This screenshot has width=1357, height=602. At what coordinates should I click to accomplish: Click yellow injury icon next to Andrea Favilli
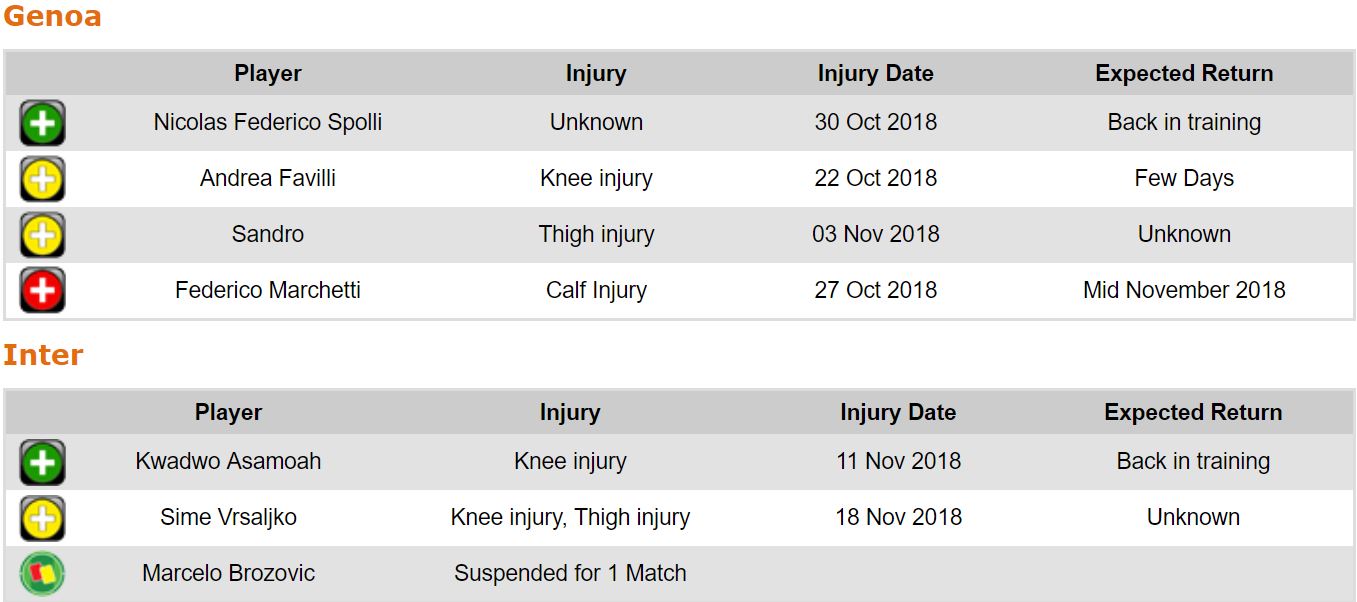(x=42, y=180)
